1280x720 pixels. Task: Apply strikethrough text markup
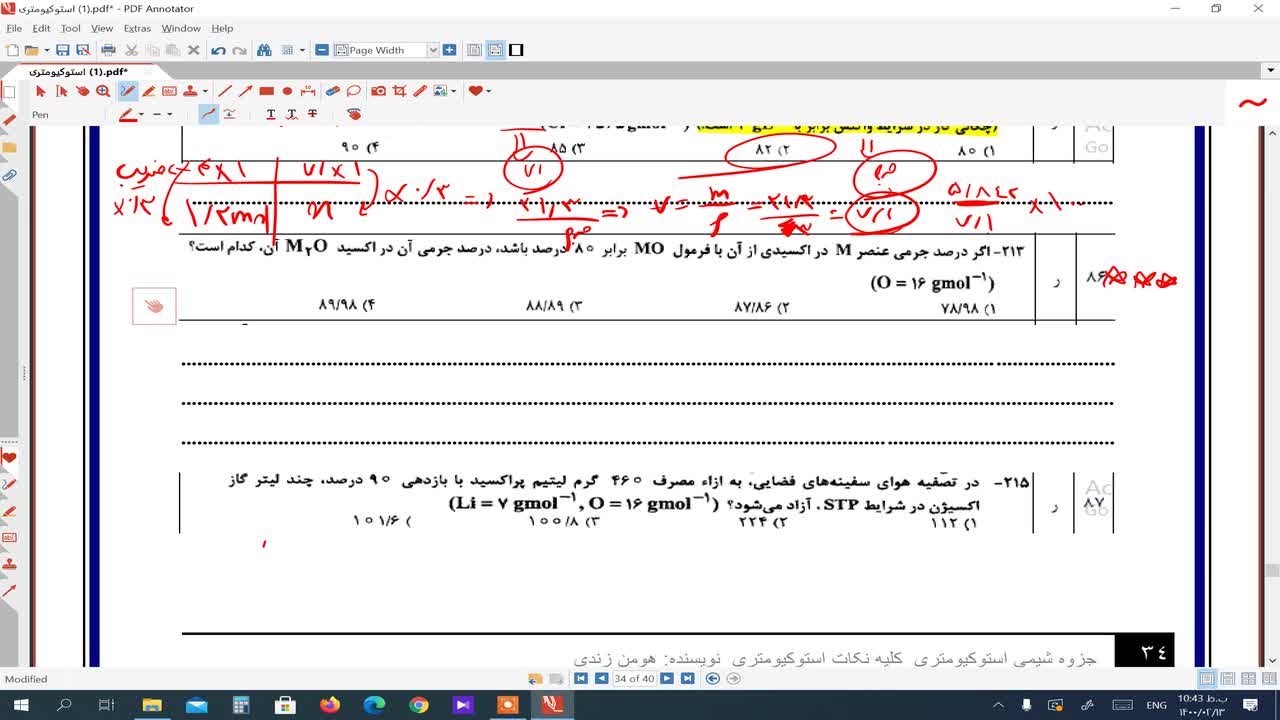pyautogui.click(x=313, y=114)
